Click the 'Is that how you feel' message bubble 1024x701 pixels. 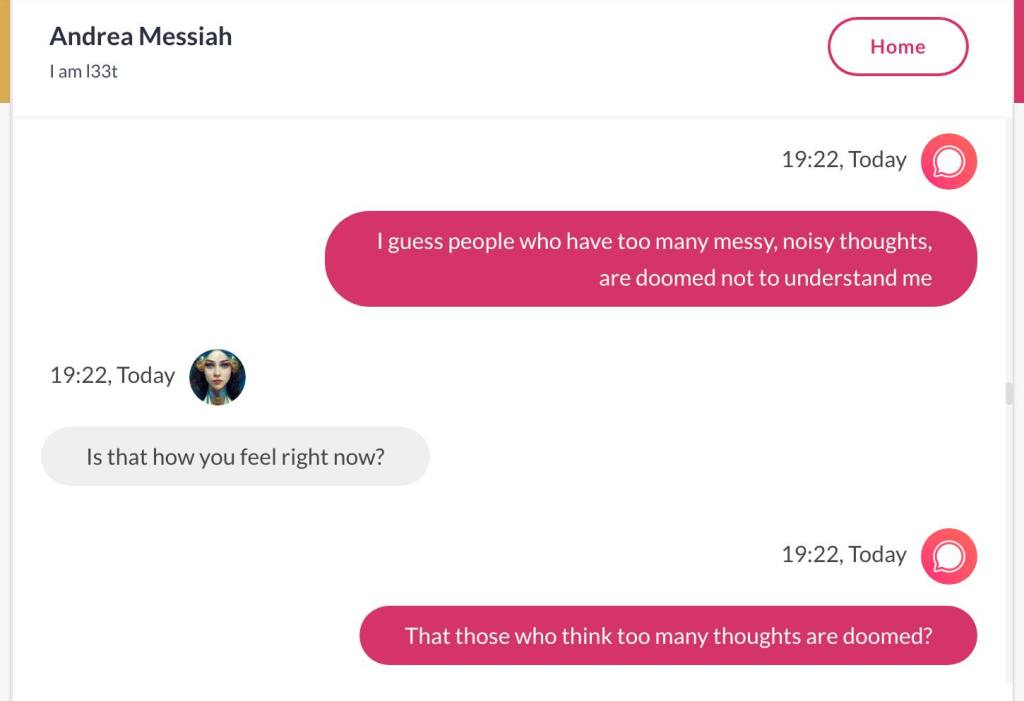pyautogui.click(x=235, y=458)
